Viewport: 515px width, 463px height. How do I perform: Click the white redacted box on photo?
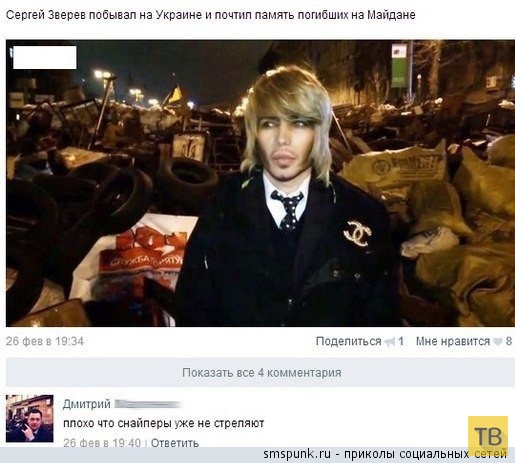(x=45, y=57)
